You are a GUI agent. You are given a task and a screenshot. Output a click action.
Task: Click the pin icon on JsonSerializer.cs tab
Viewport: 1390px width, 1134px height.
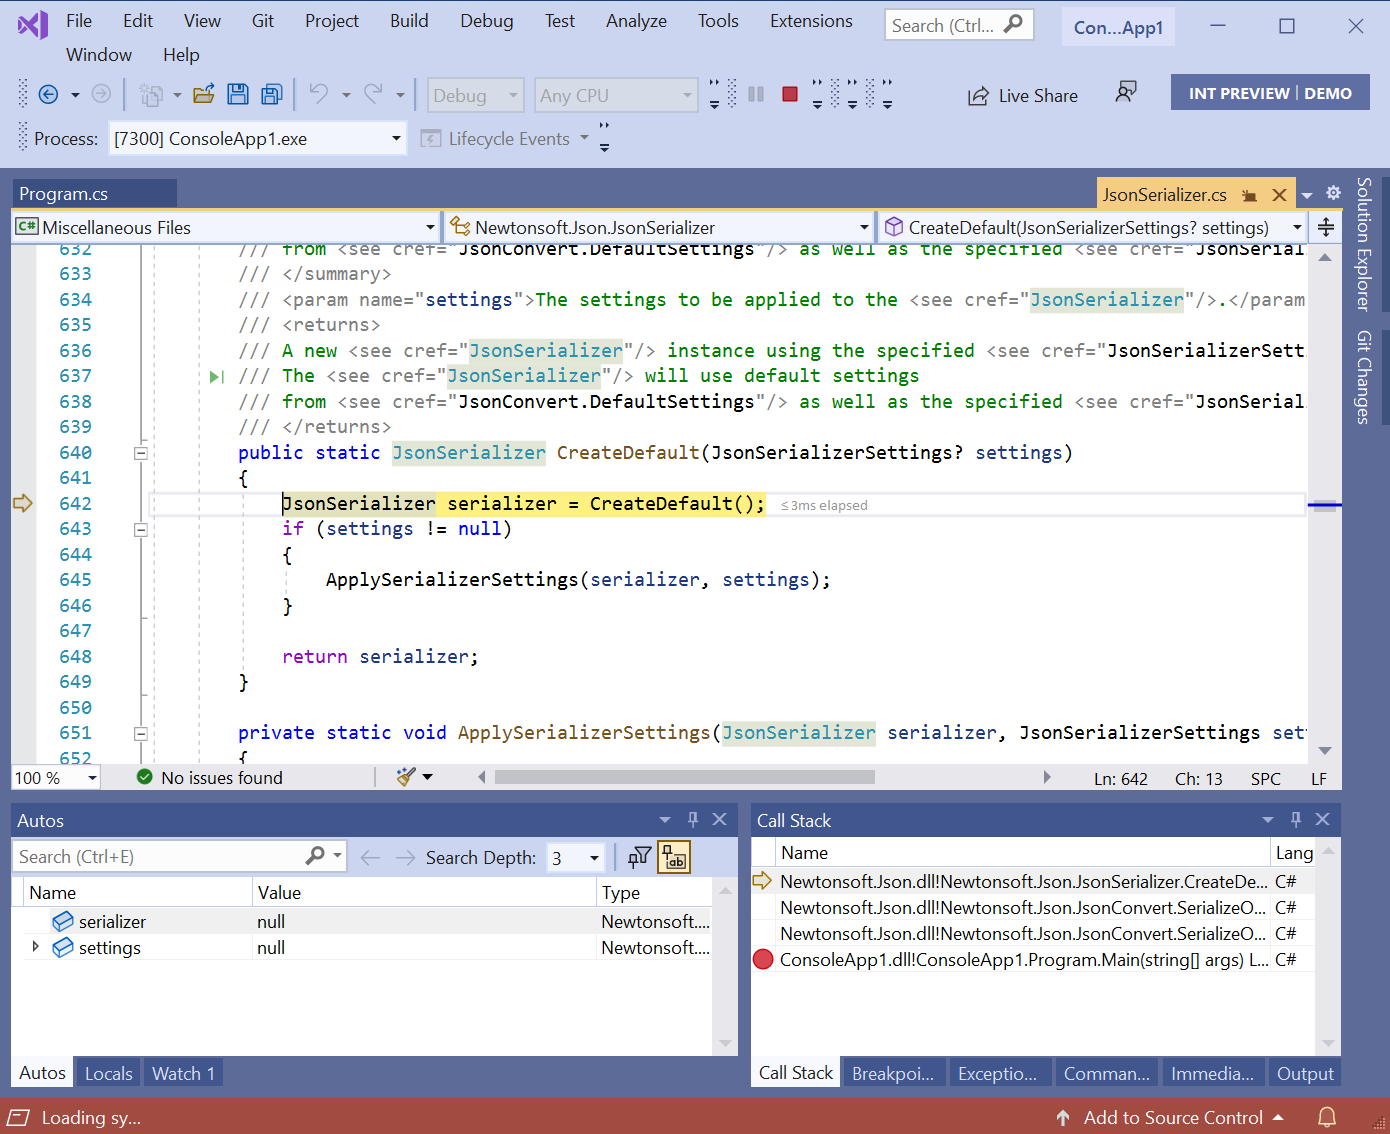1249,195
